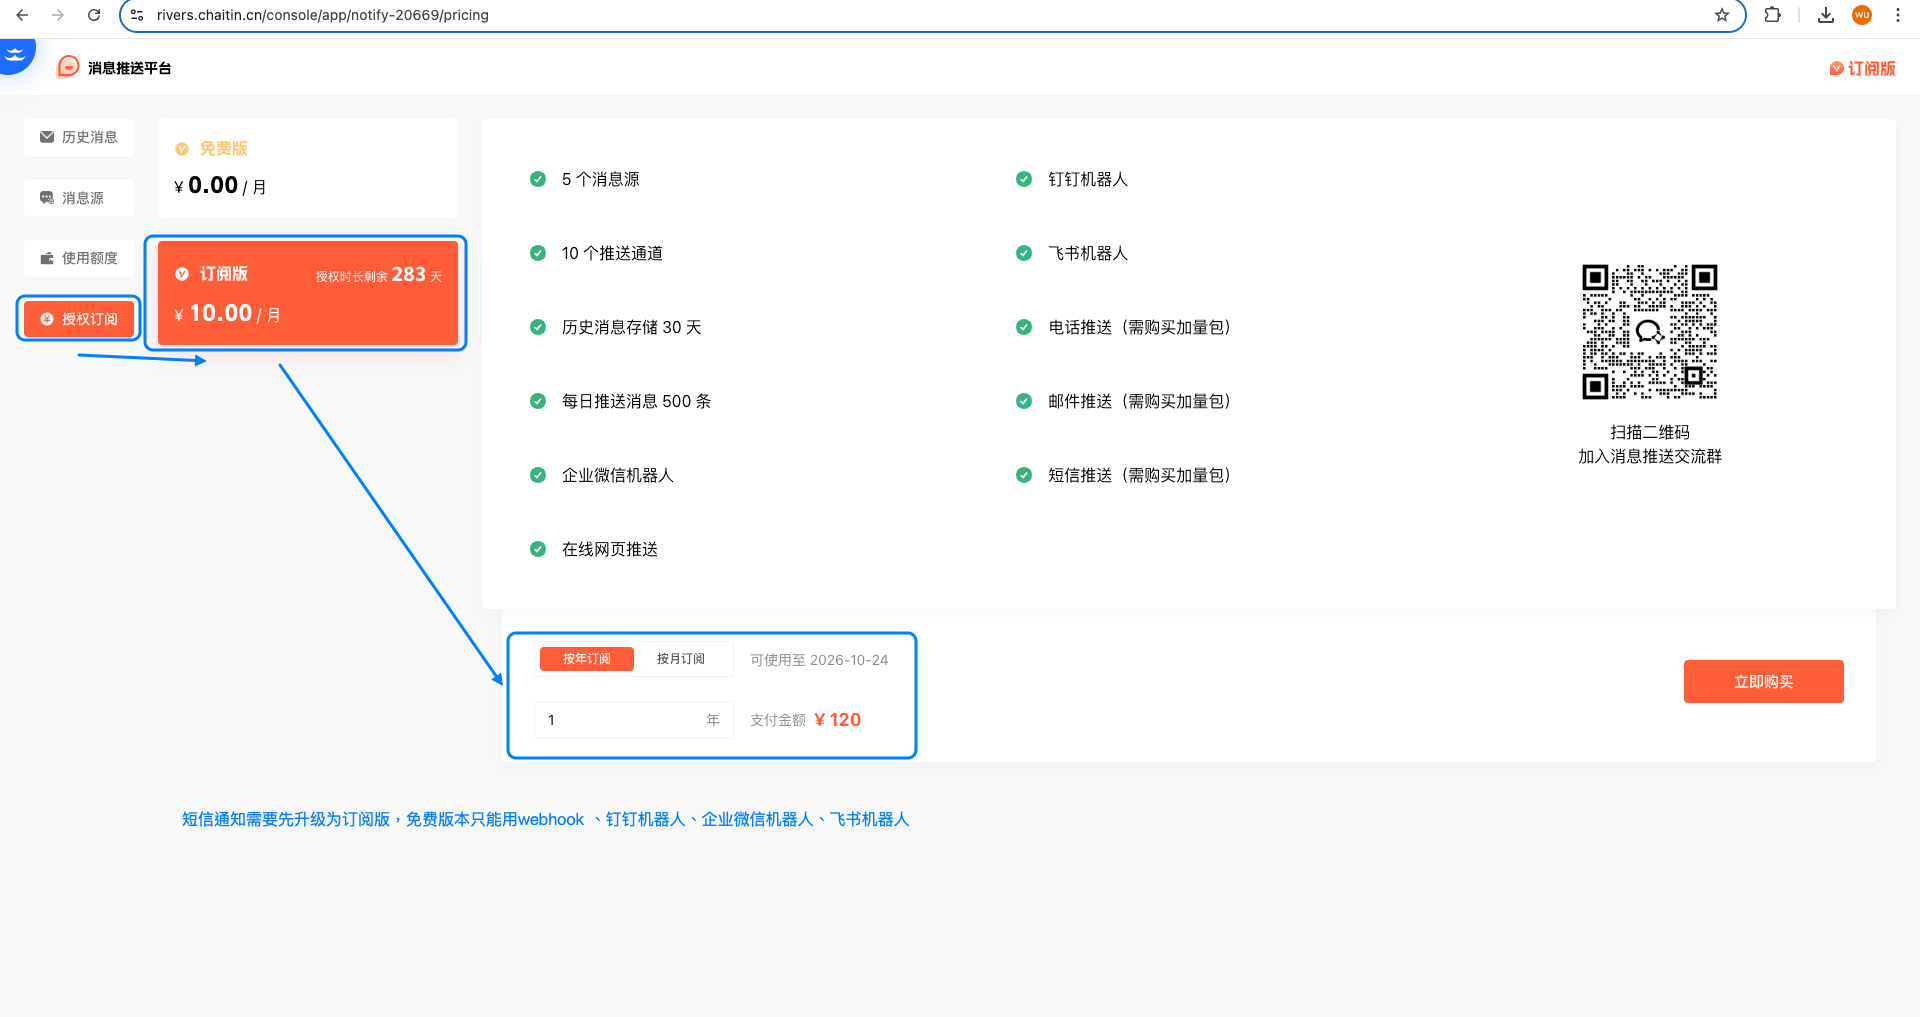Open 使用额度 sidebar item
The image size is (1920, 1017).
79,258
